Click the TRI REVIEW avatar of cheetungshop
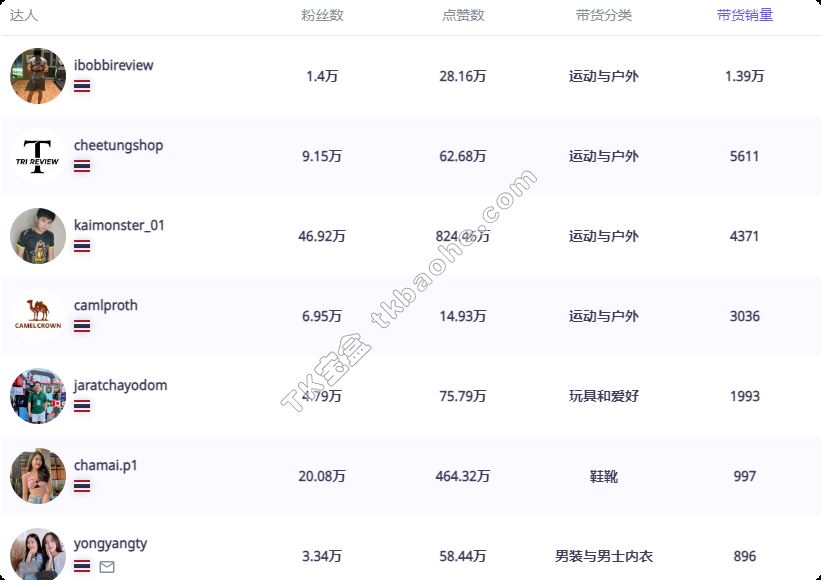The width and height of the screenshot is (821, 580). [x=38, y=156]
